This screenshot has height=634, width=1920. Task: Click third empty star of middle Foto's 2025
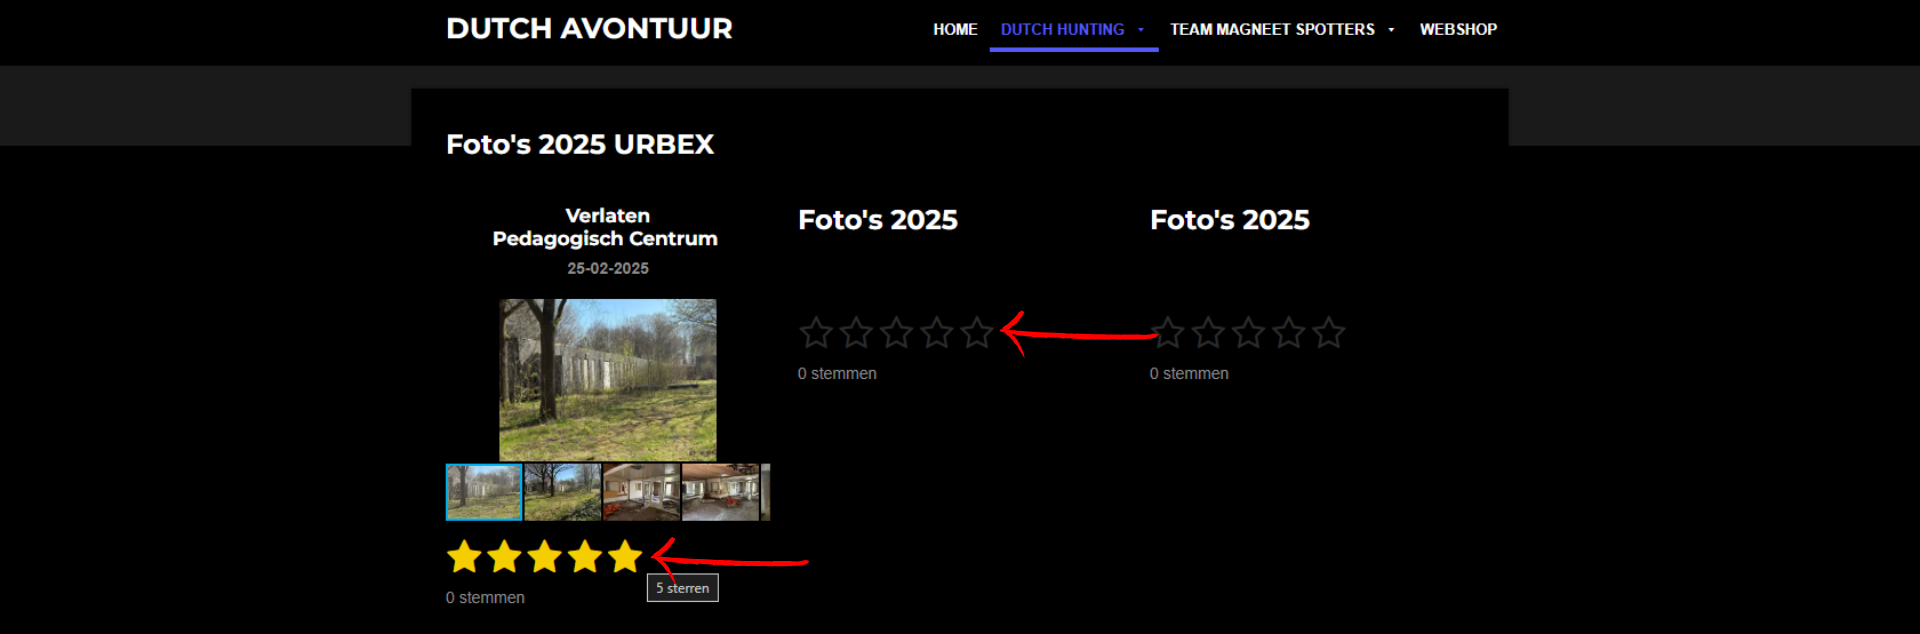(897, 332)
